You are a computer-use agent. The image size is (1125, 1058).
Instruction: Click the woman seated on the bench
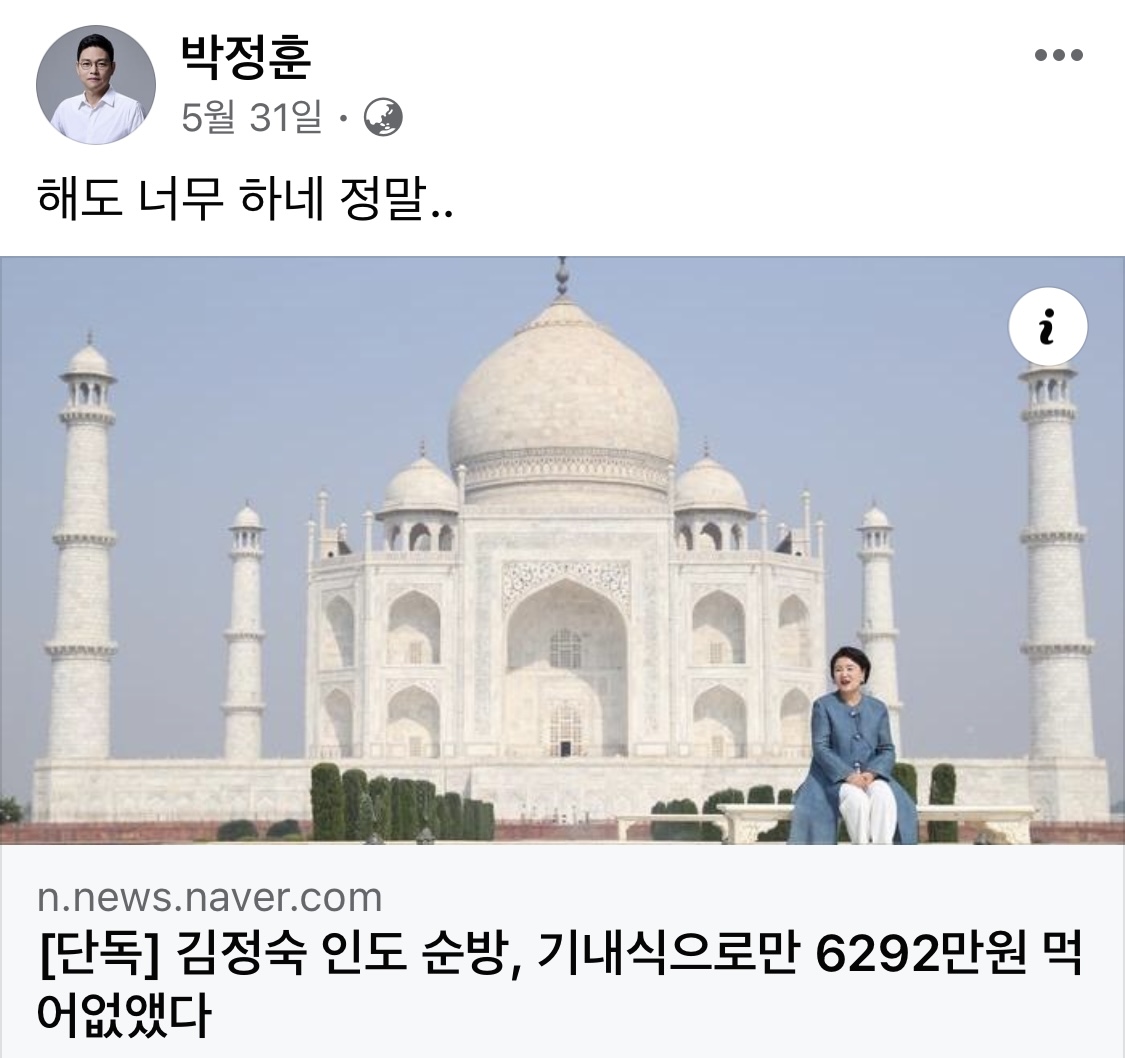(x=853, y=746)
